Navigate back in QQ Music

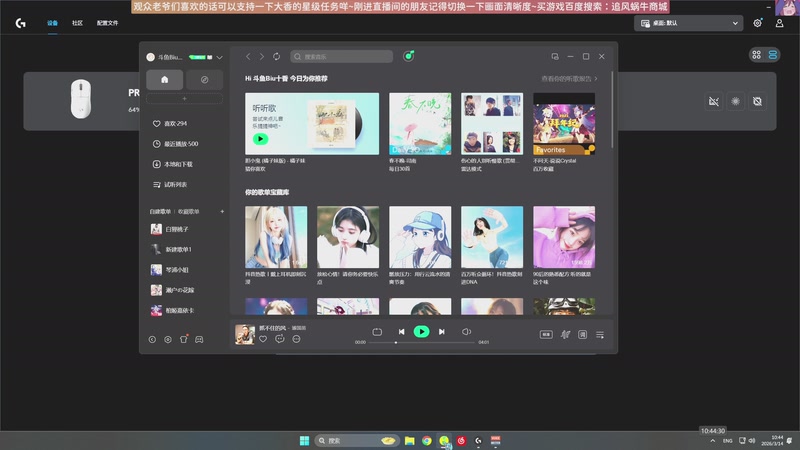tap(248, 57)
